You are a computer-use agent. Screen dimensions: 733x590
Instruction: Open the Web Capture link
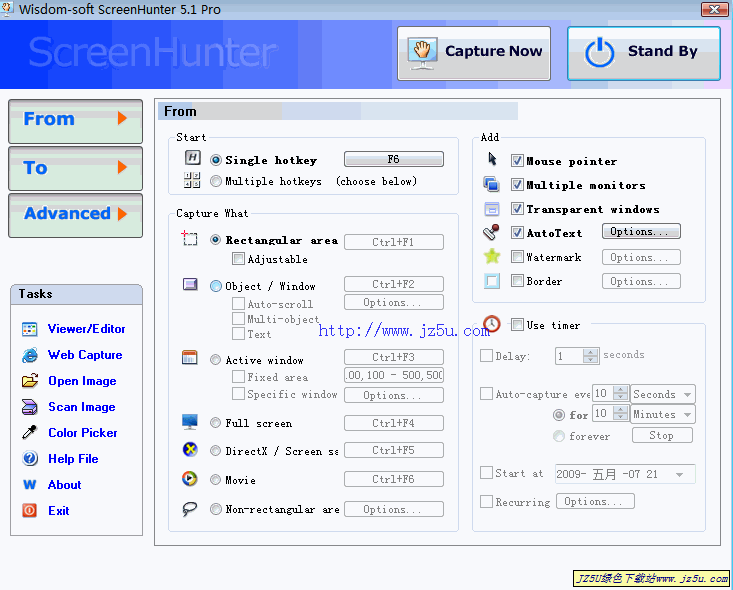[x=85, y=355]
